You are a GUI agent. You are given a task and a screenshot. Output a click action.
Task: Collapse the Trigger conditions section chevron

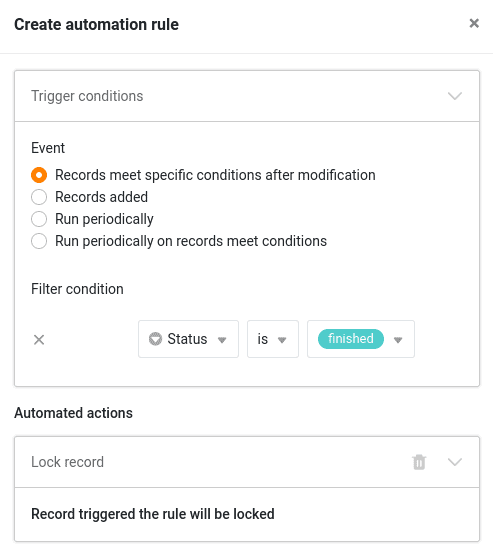(x=455, y=96)
